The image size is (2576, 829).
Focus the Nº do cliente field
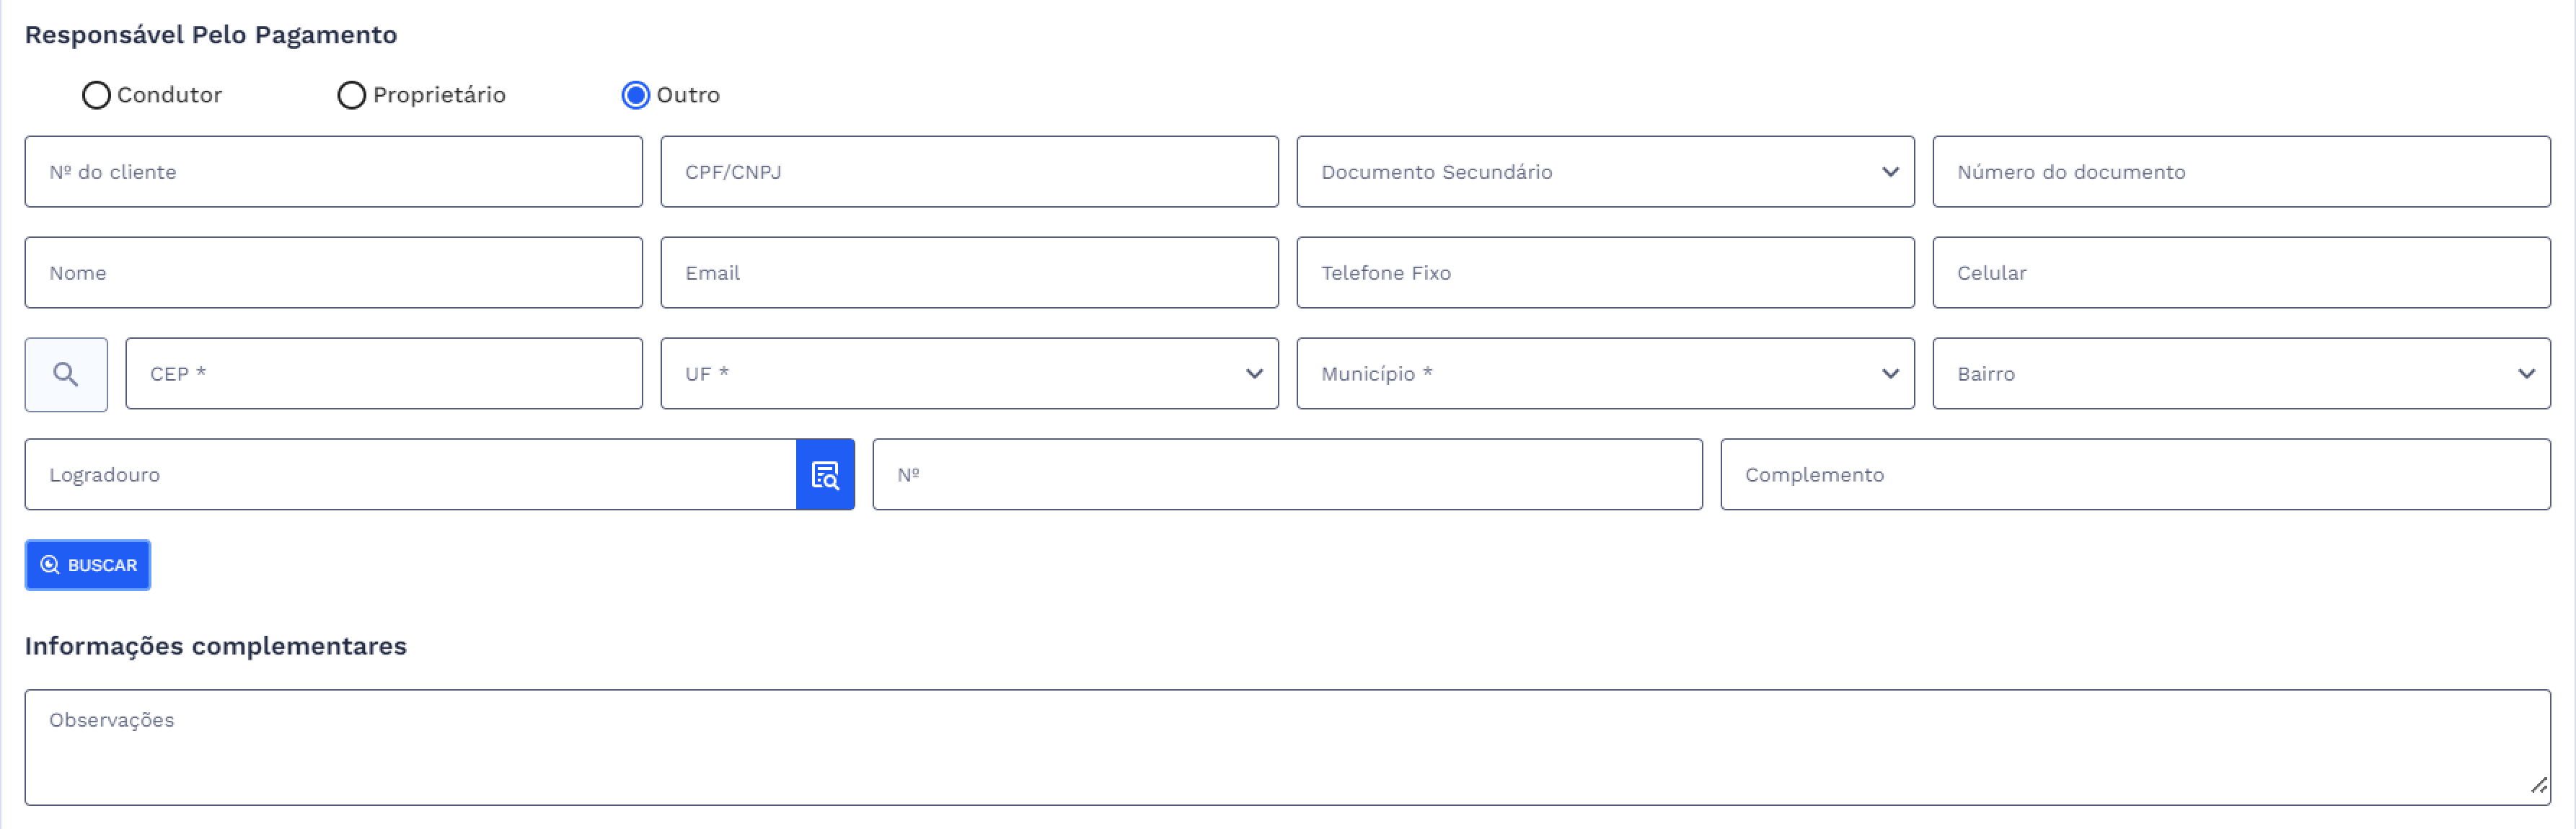333,172
